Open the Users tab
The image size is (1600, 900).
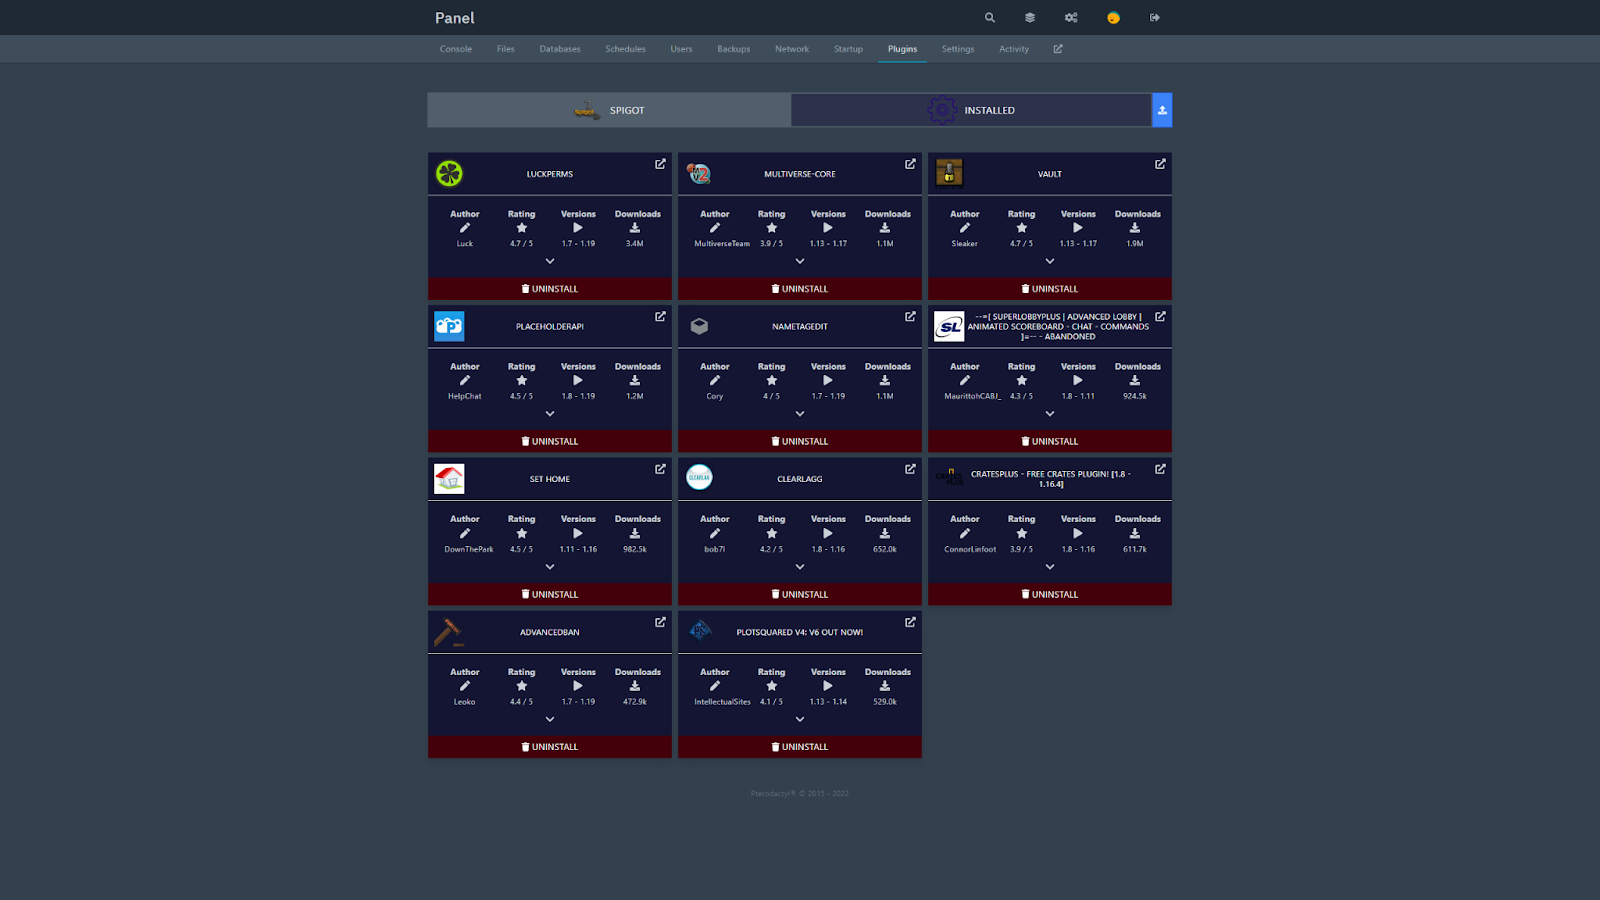tap(681, 49)
